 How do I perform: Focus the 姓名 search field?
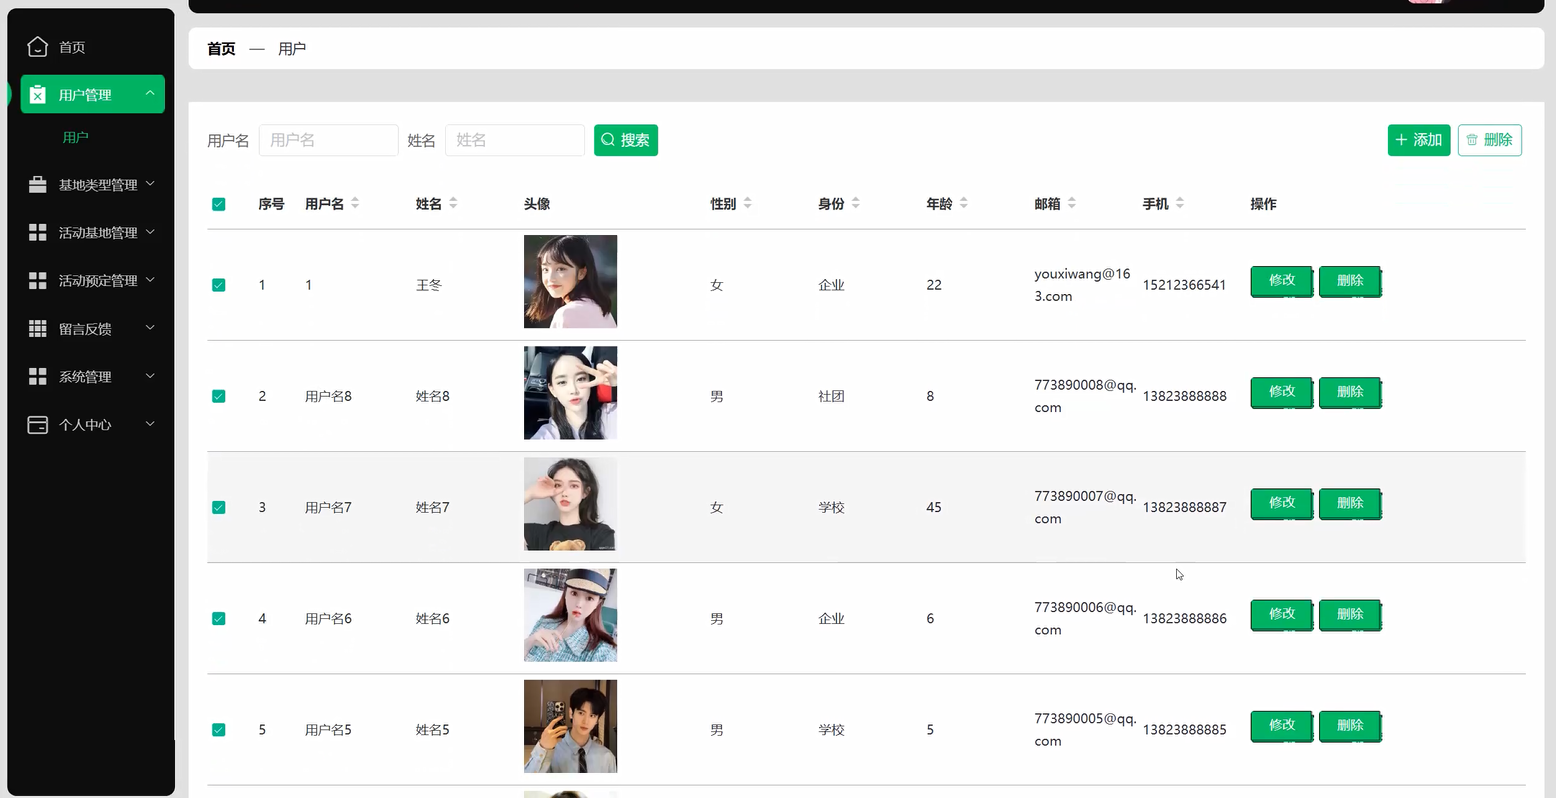(515, 140)
